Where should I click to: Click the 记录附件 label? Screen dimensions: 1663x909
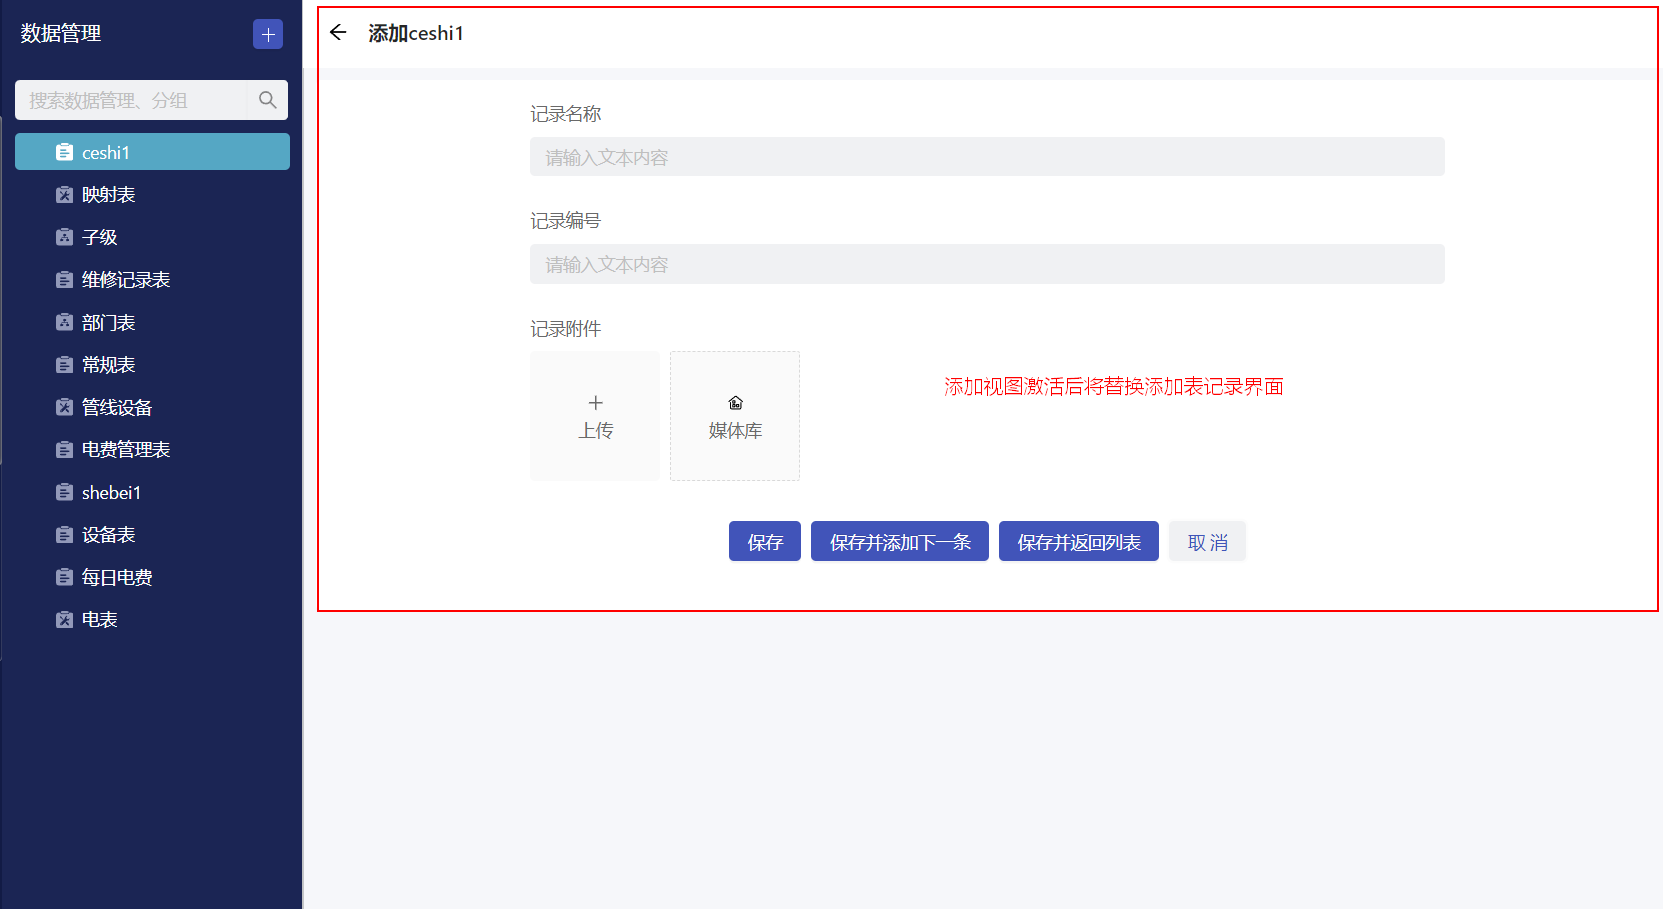(566, 329)
